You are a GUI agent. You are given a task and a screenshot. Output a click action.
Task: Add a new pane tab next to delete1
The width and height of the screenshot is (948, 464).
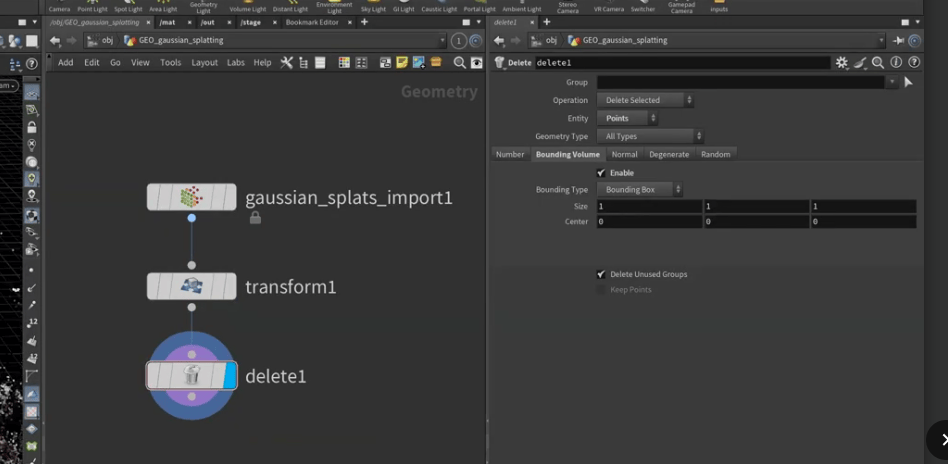546,22
